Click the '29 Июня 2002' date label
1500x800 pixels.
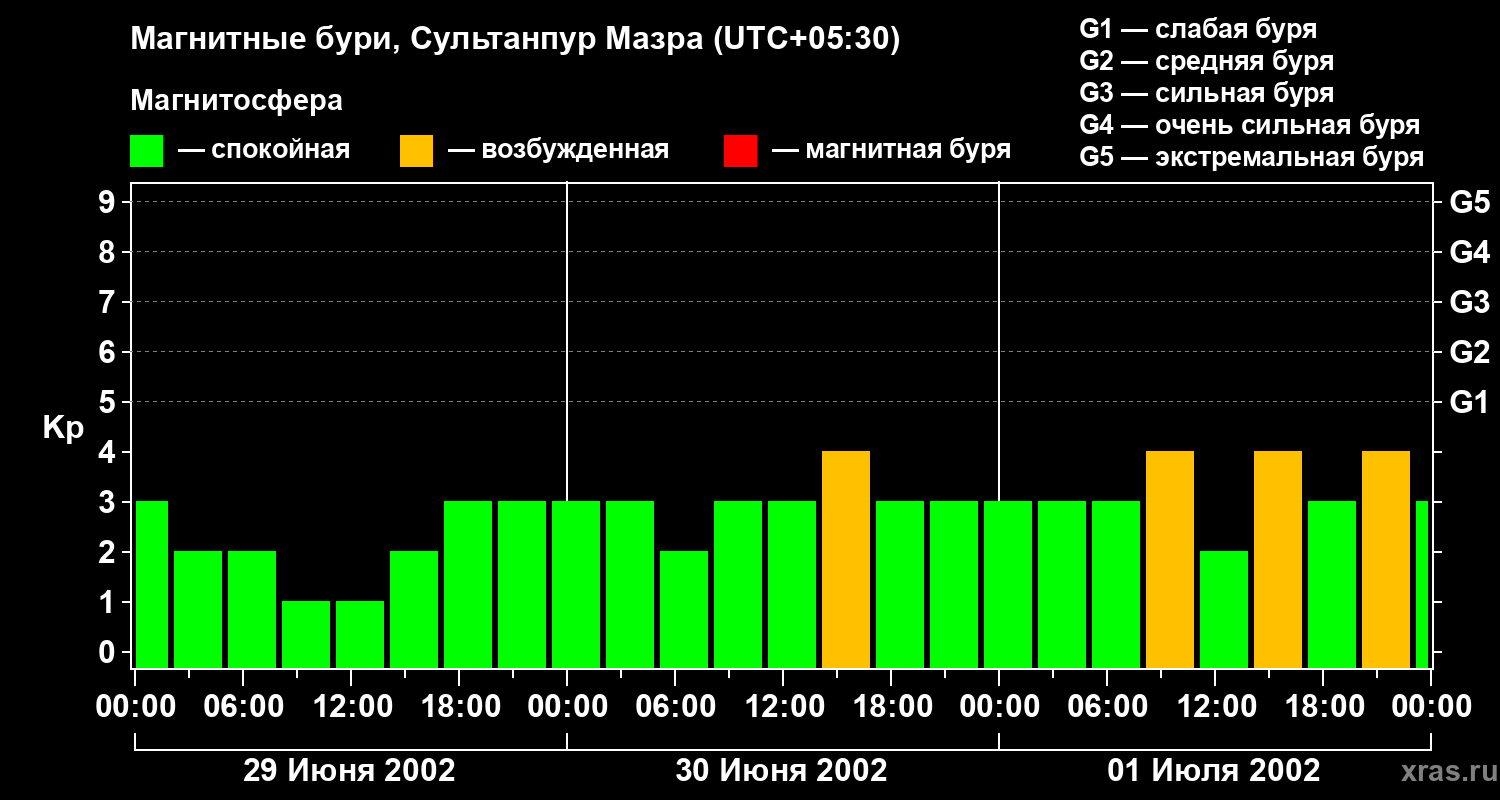(x=350, y=771)
